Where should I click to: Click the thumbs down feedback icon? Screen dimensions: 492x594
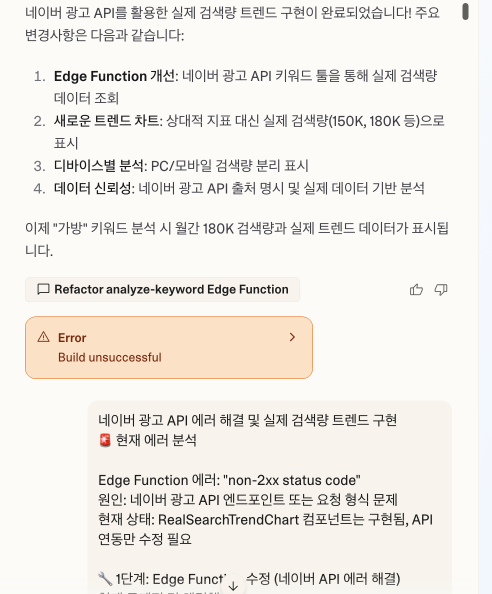tap(441, 290)
